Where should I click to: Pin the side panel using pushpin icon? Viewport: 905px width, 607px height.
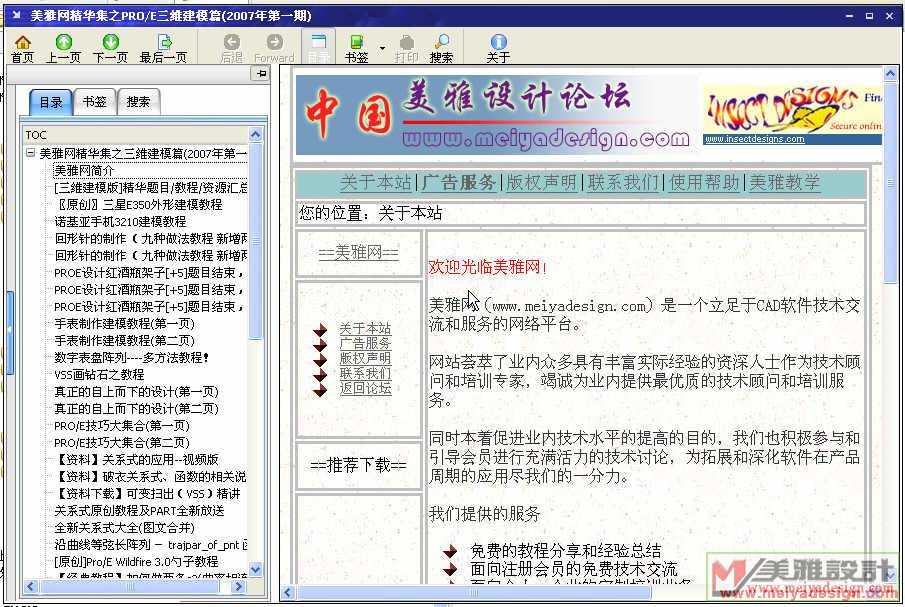(261, 73)
